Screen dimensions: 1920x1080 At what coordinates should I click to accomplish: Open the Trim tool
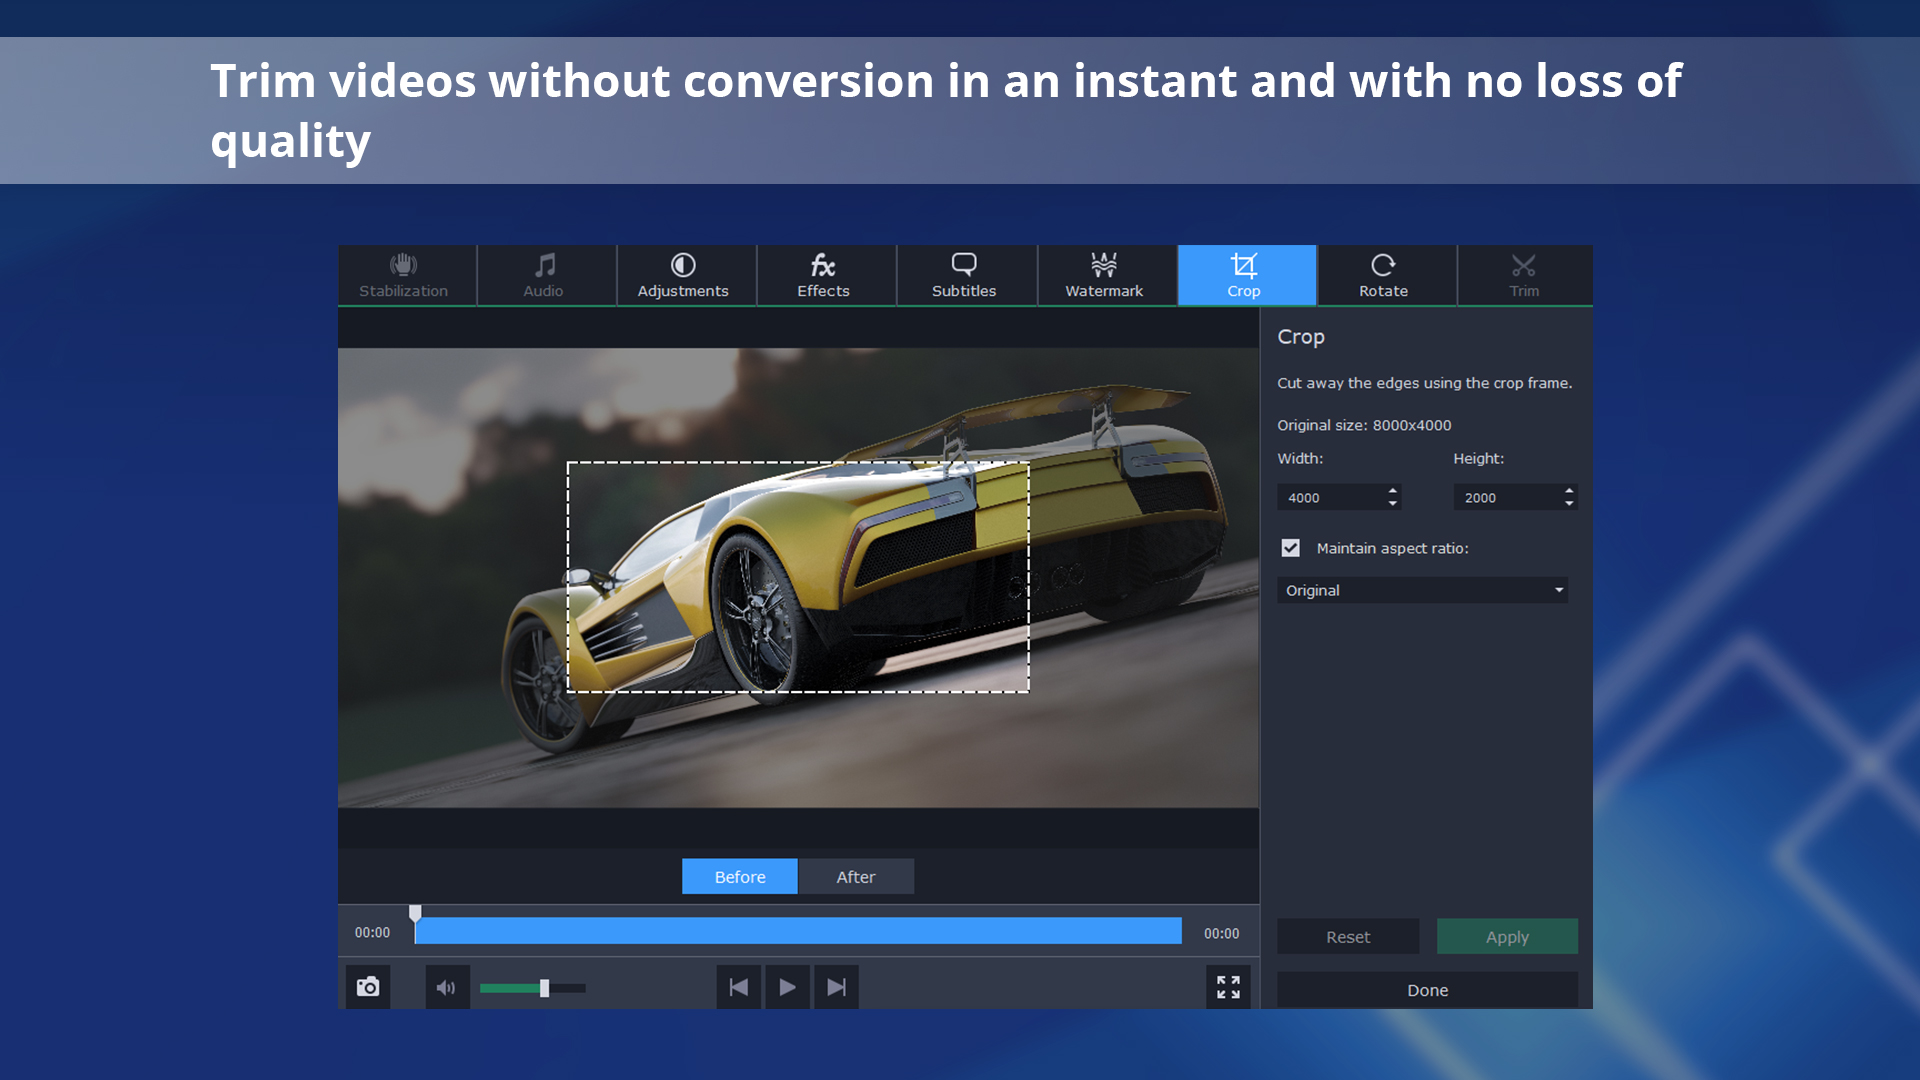1524,275
